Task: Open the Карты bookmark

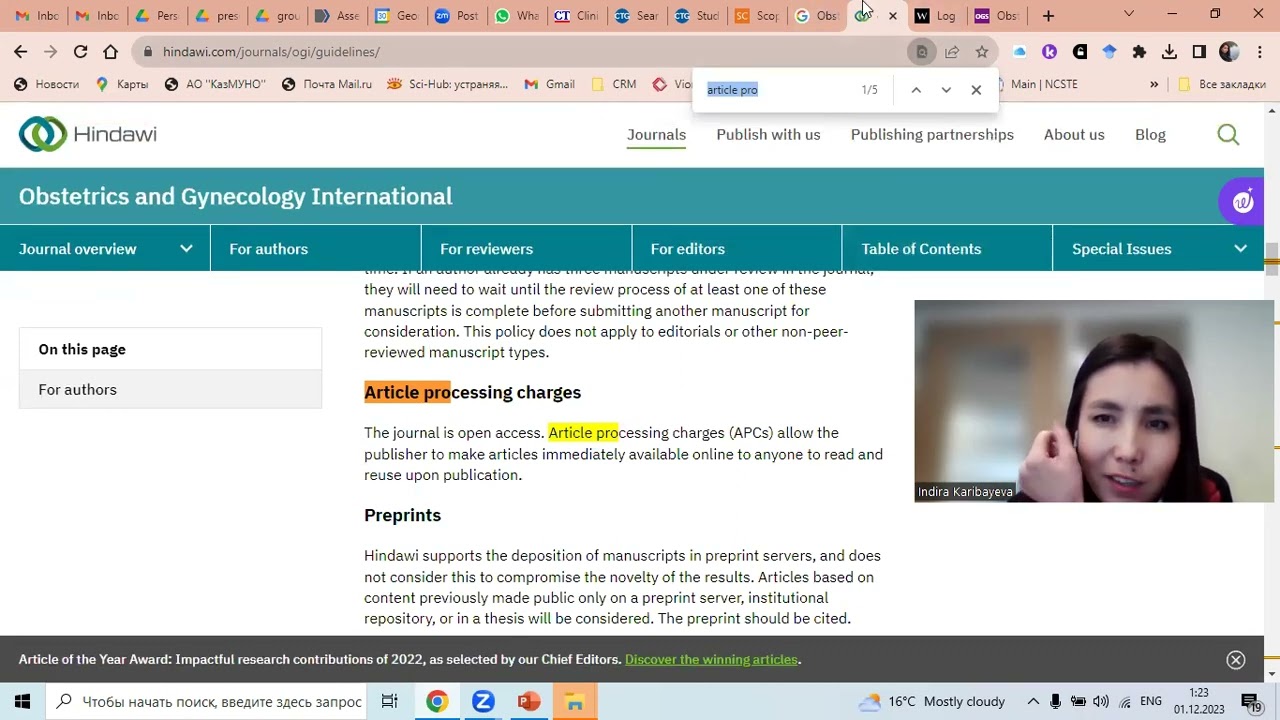Action: 122,84
